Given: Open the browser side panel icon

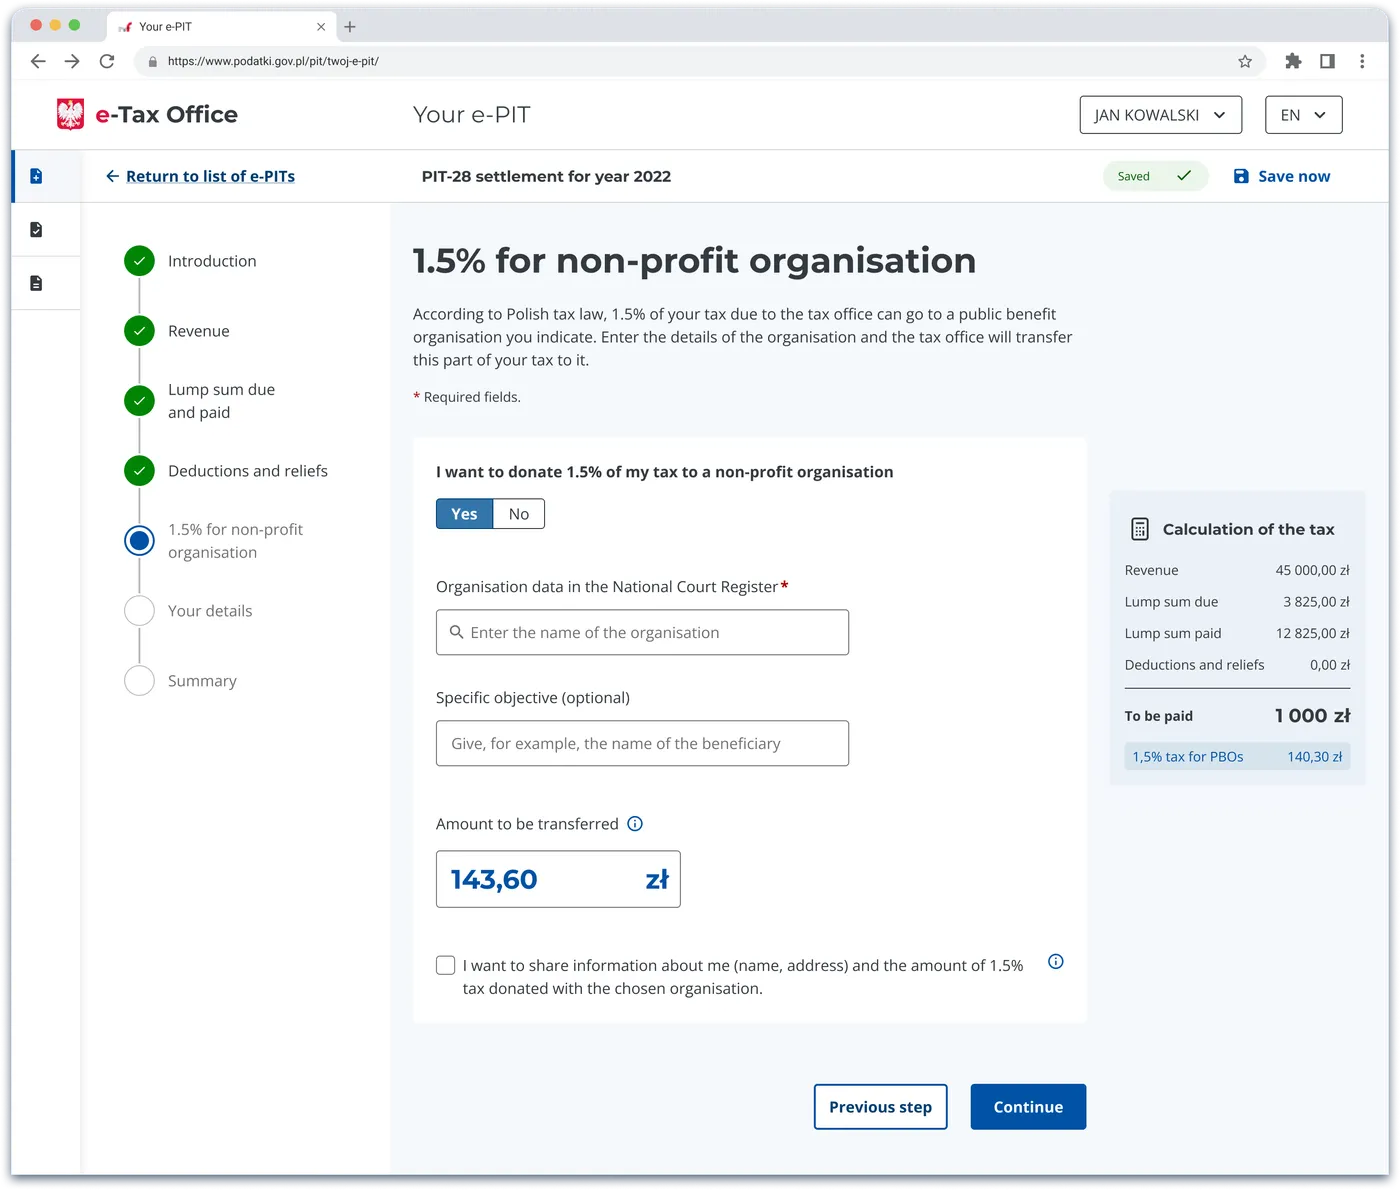Looking at the screenshot, I should pyautogui.click(x=1327, y=61).
